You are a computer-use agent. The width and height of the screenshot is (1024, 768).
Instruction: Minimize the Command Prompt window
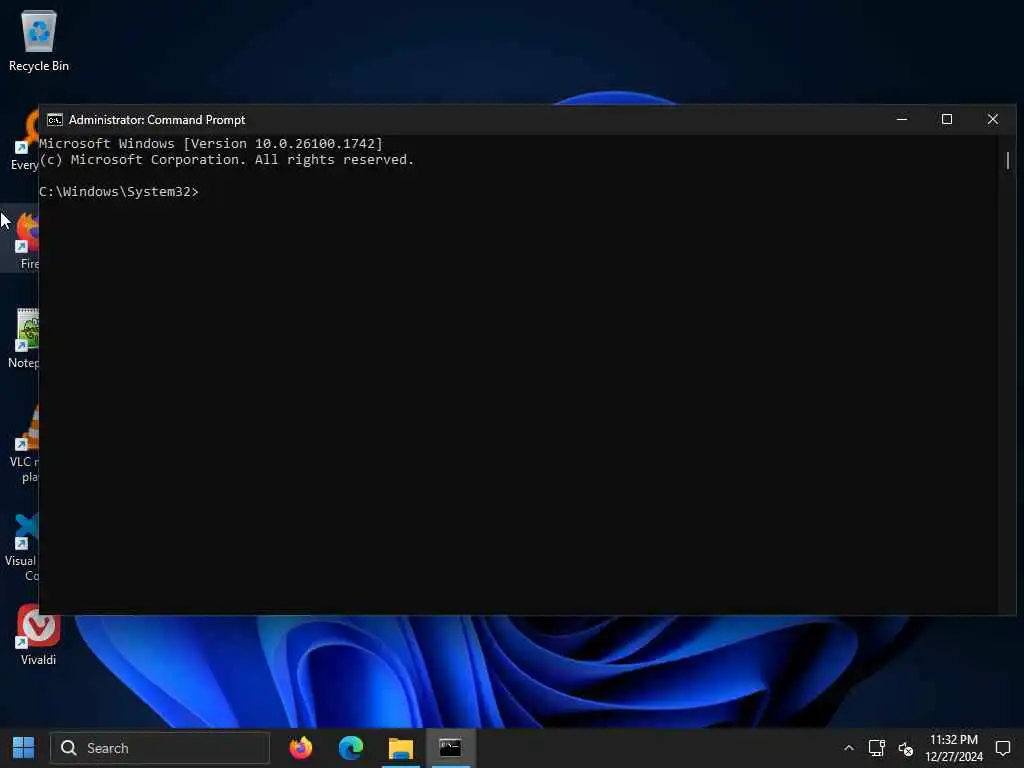(x=902, y=120)
